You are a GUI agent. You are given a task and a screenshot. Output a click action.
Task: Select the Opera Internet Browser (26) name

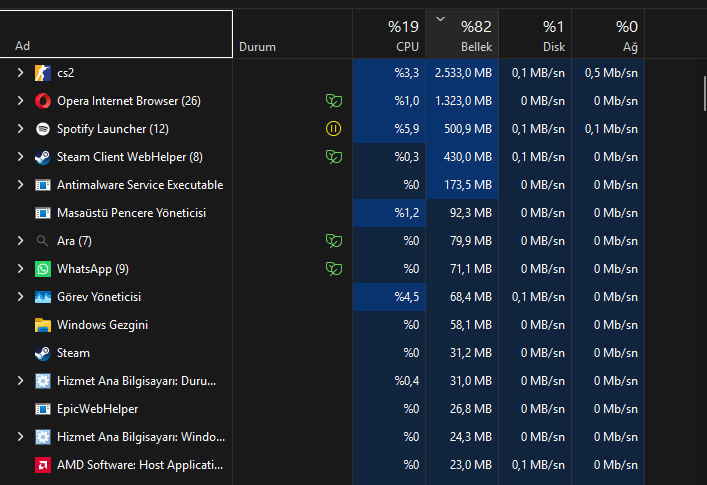coord(129,101)
